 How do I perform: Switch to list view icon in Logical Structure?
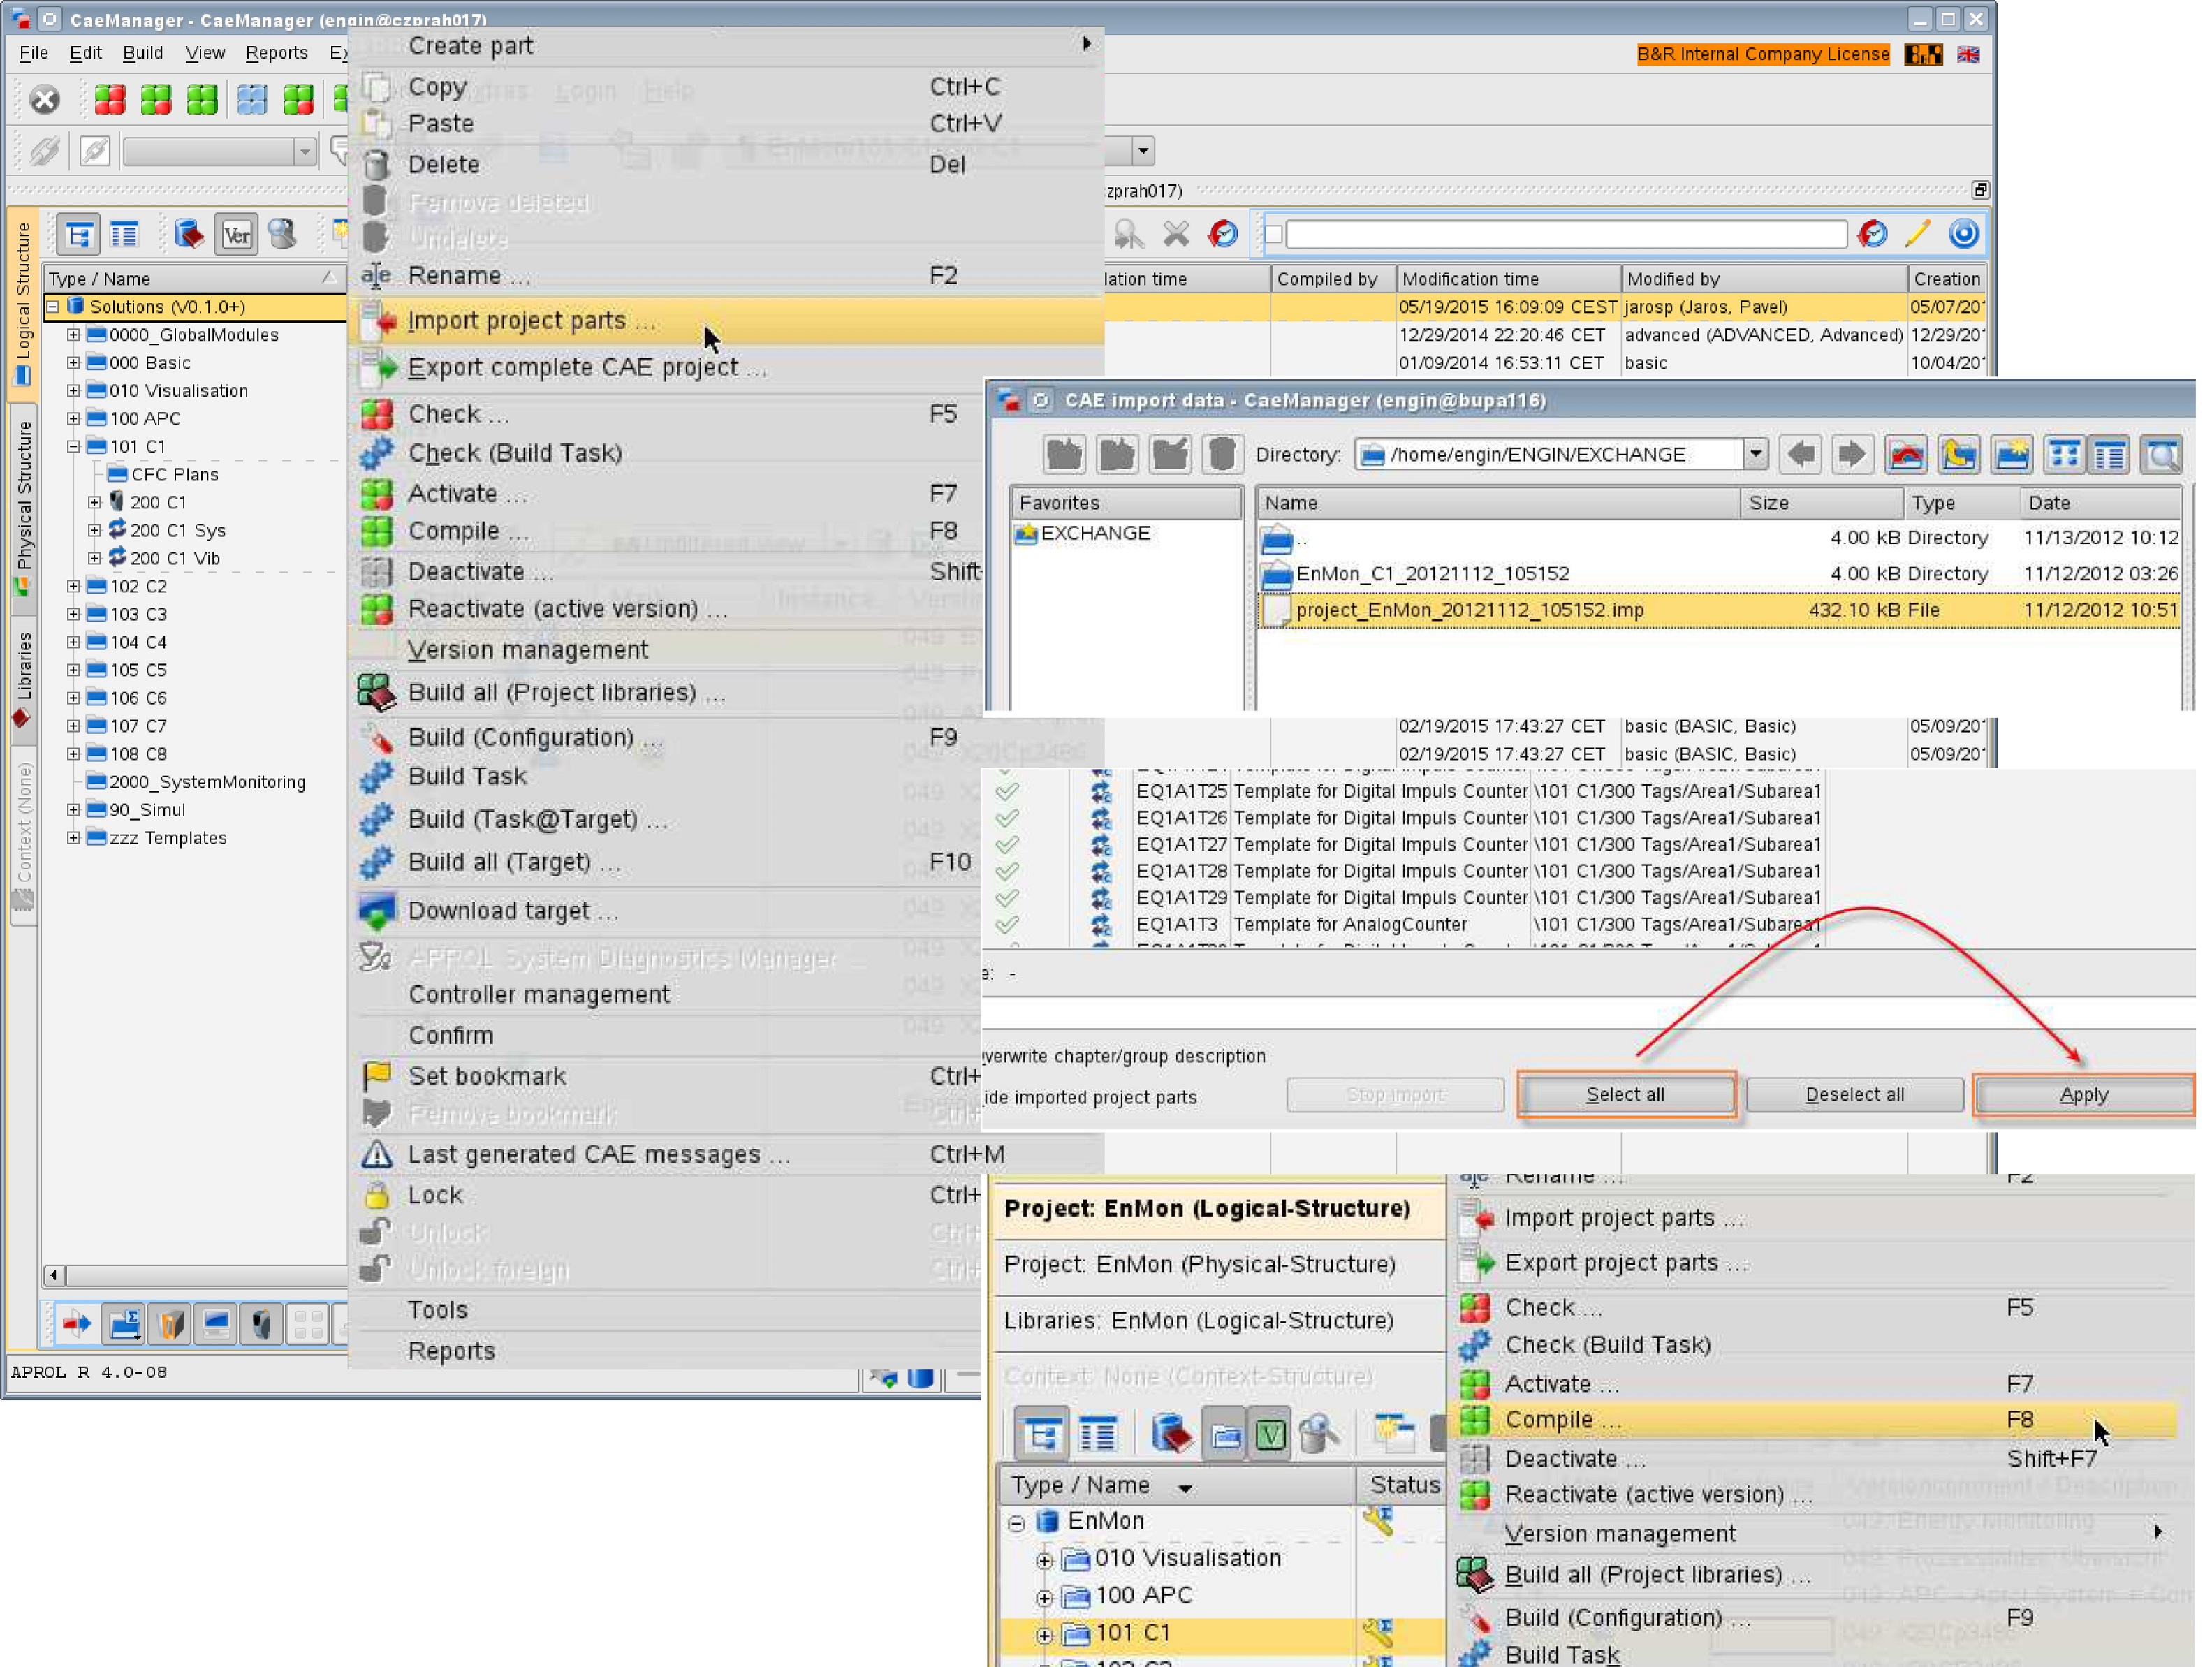[124, 235]
